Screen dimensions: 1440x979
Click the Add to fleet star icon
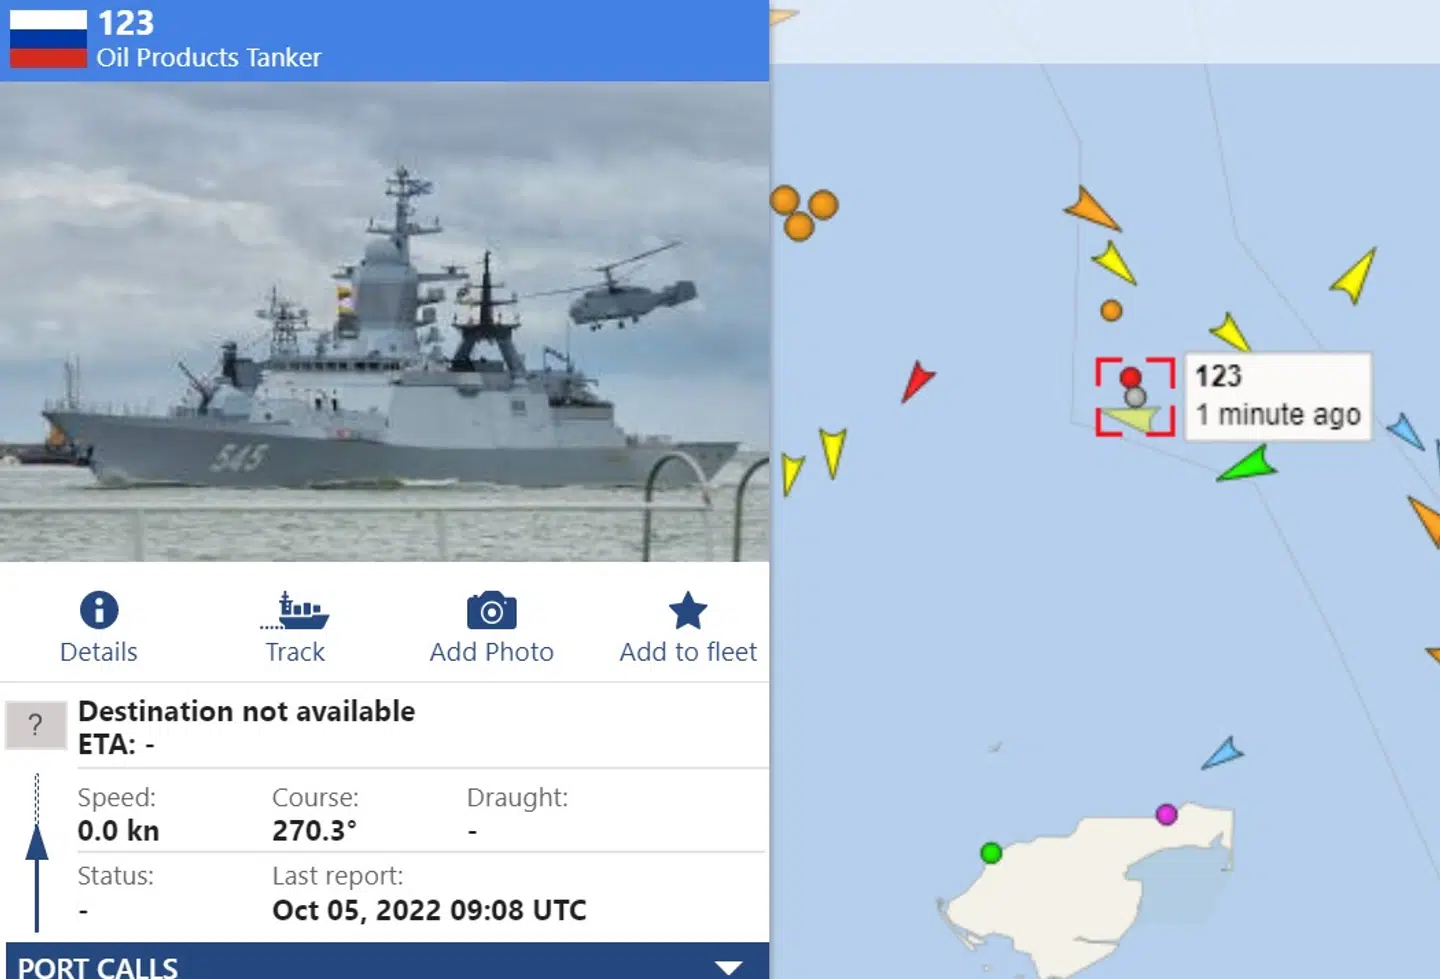click(688, 610)
